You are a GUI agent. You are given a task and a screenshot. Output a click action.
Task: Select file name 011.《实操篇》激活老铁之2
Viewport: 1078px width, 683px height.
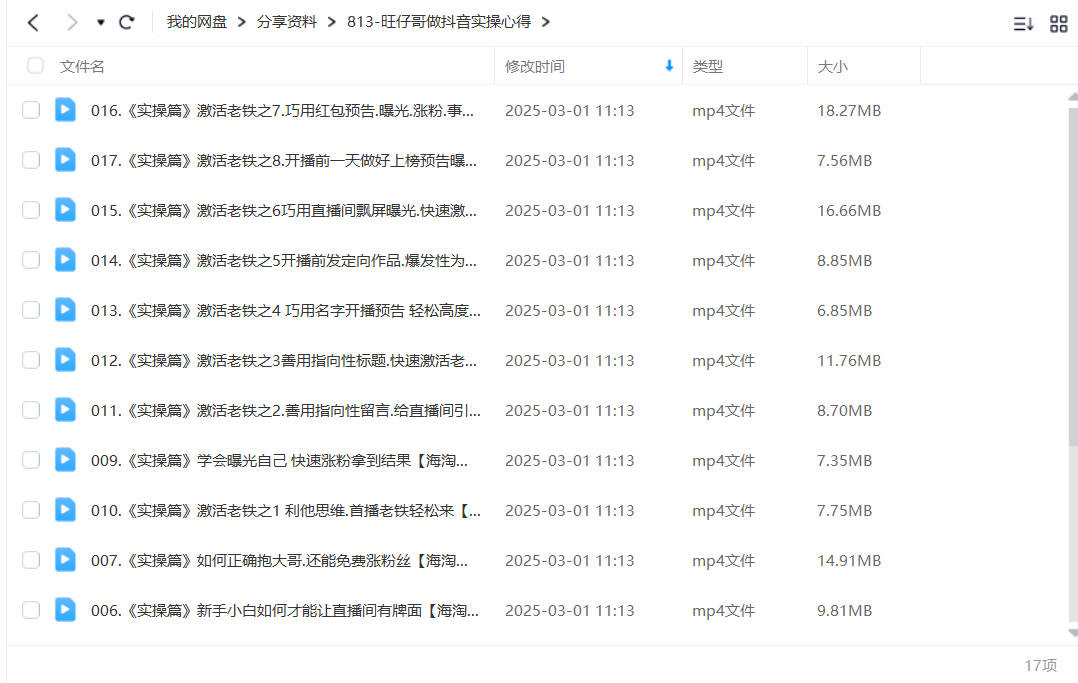click(x=286, y=411)
